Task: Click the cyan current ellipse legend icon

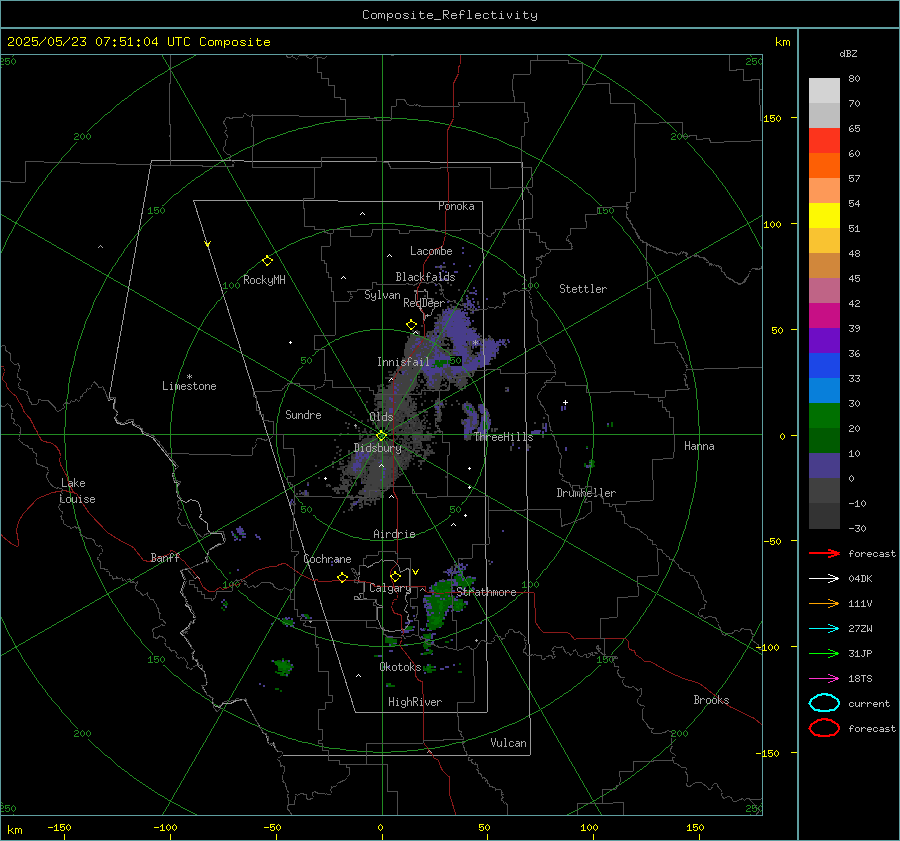Action: pyautogui.click(x=824, y=703)
